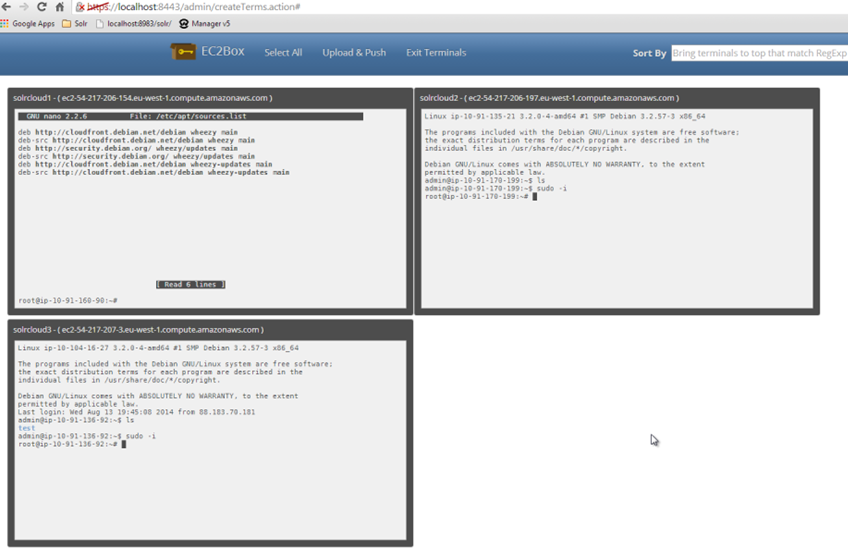Click the 'test' directory listing in solrcloud3

[26, 428]
